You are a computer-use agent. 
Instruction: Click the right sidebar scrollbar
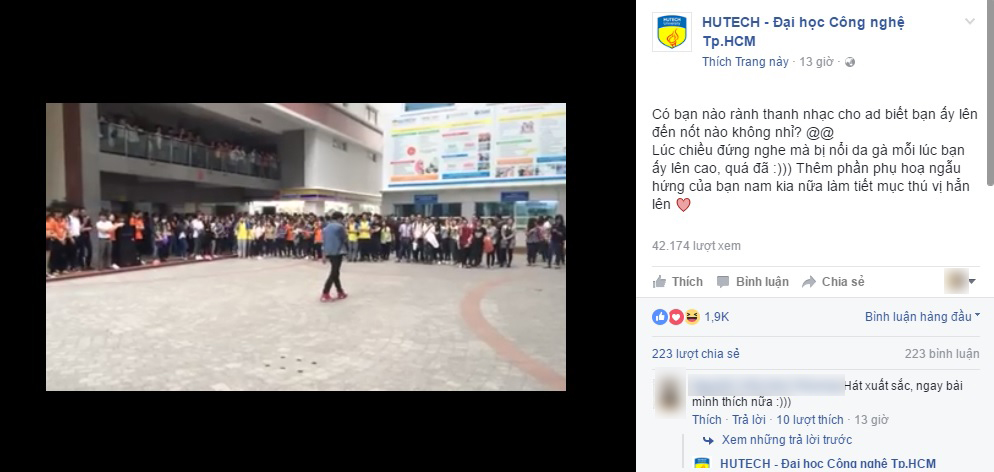tap(990, 95)
